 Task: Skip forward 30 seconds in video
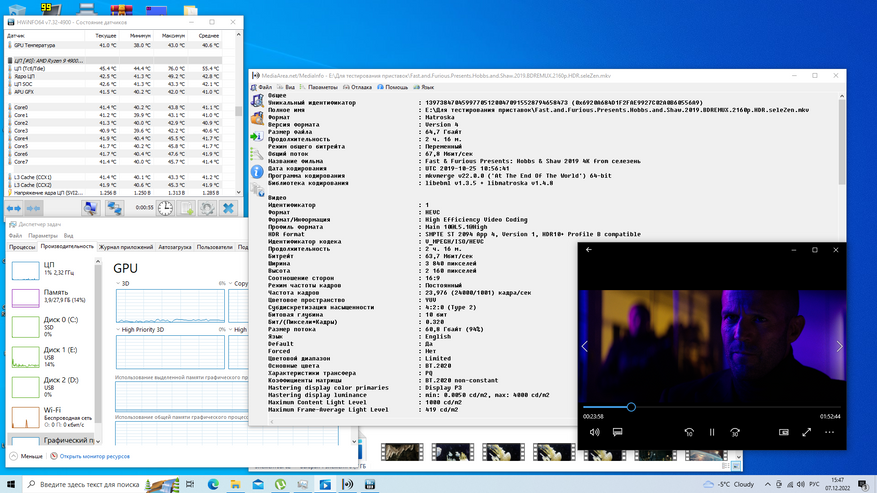pos(735,432)
